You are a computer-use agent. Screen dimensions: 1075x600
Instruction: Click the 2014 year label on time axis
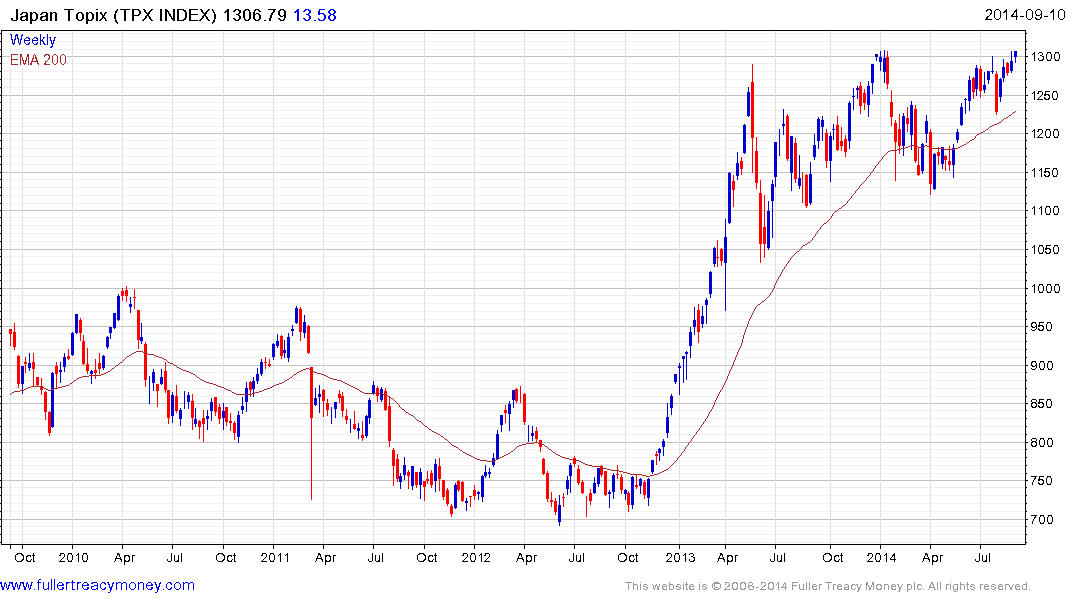click(x=881, y=557)
